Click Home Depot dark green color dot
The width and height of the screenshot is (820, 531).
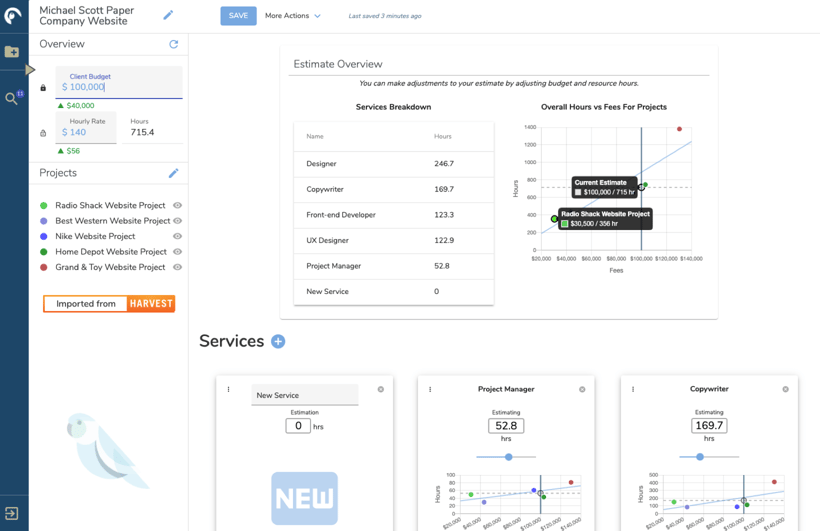tap(44, 252)
